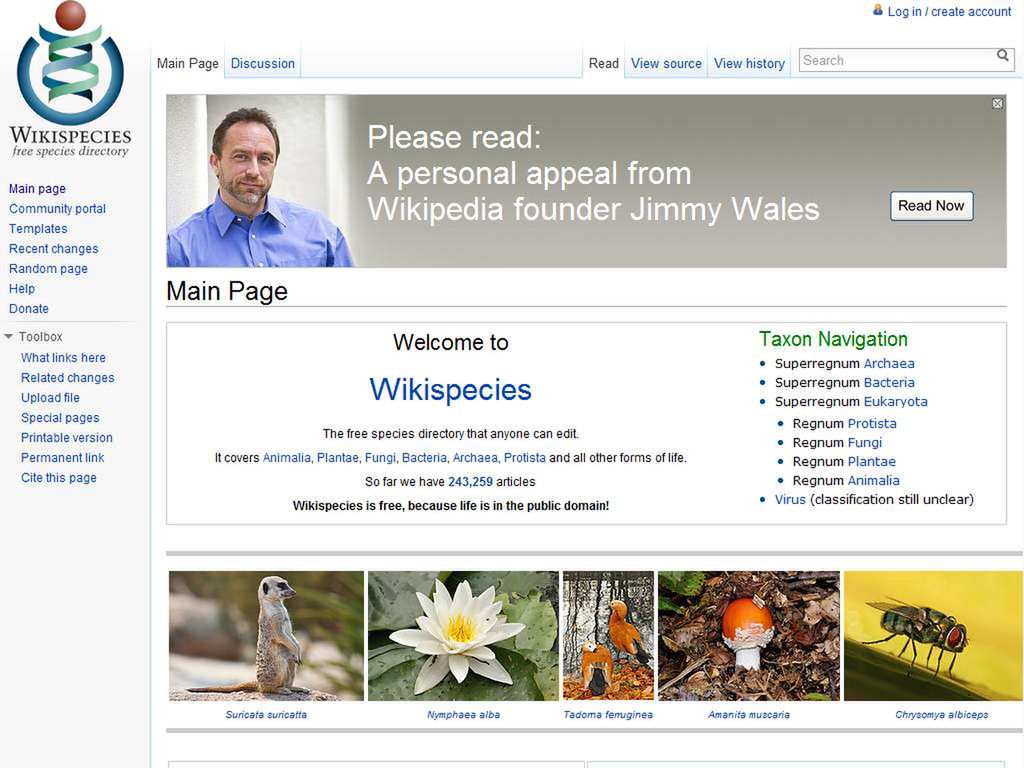Click the 243,259 article count link

coord(470,482)
